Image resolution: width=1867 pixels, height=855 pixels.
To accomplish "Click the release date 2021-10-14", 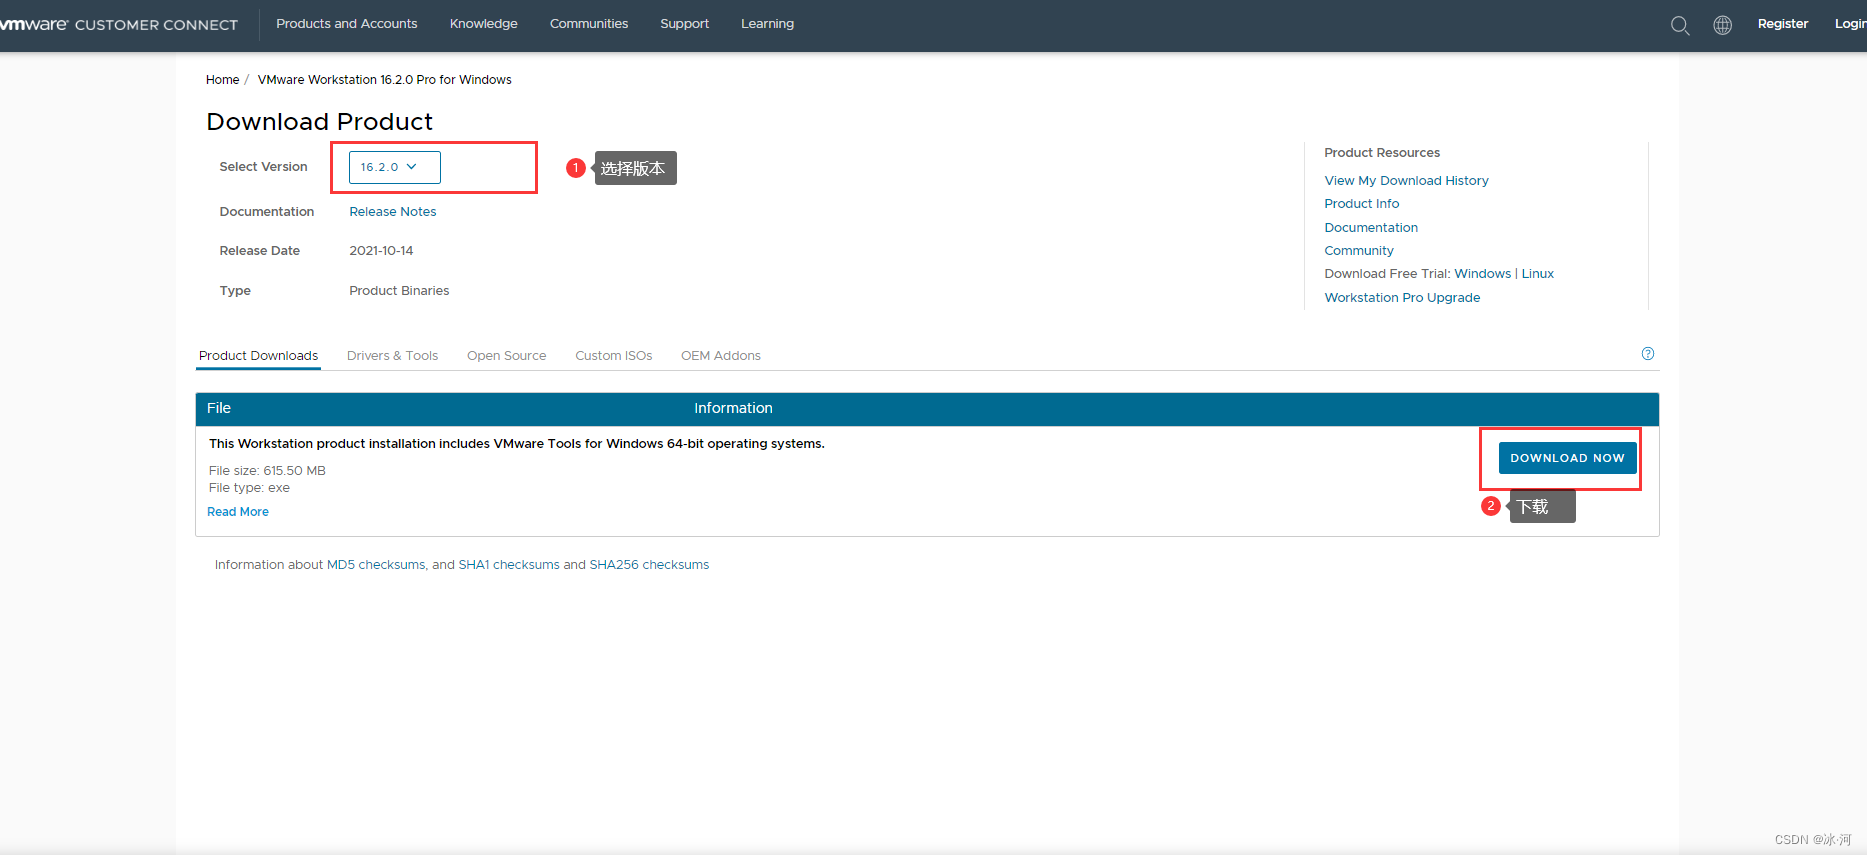I will (x=381, y=251).
